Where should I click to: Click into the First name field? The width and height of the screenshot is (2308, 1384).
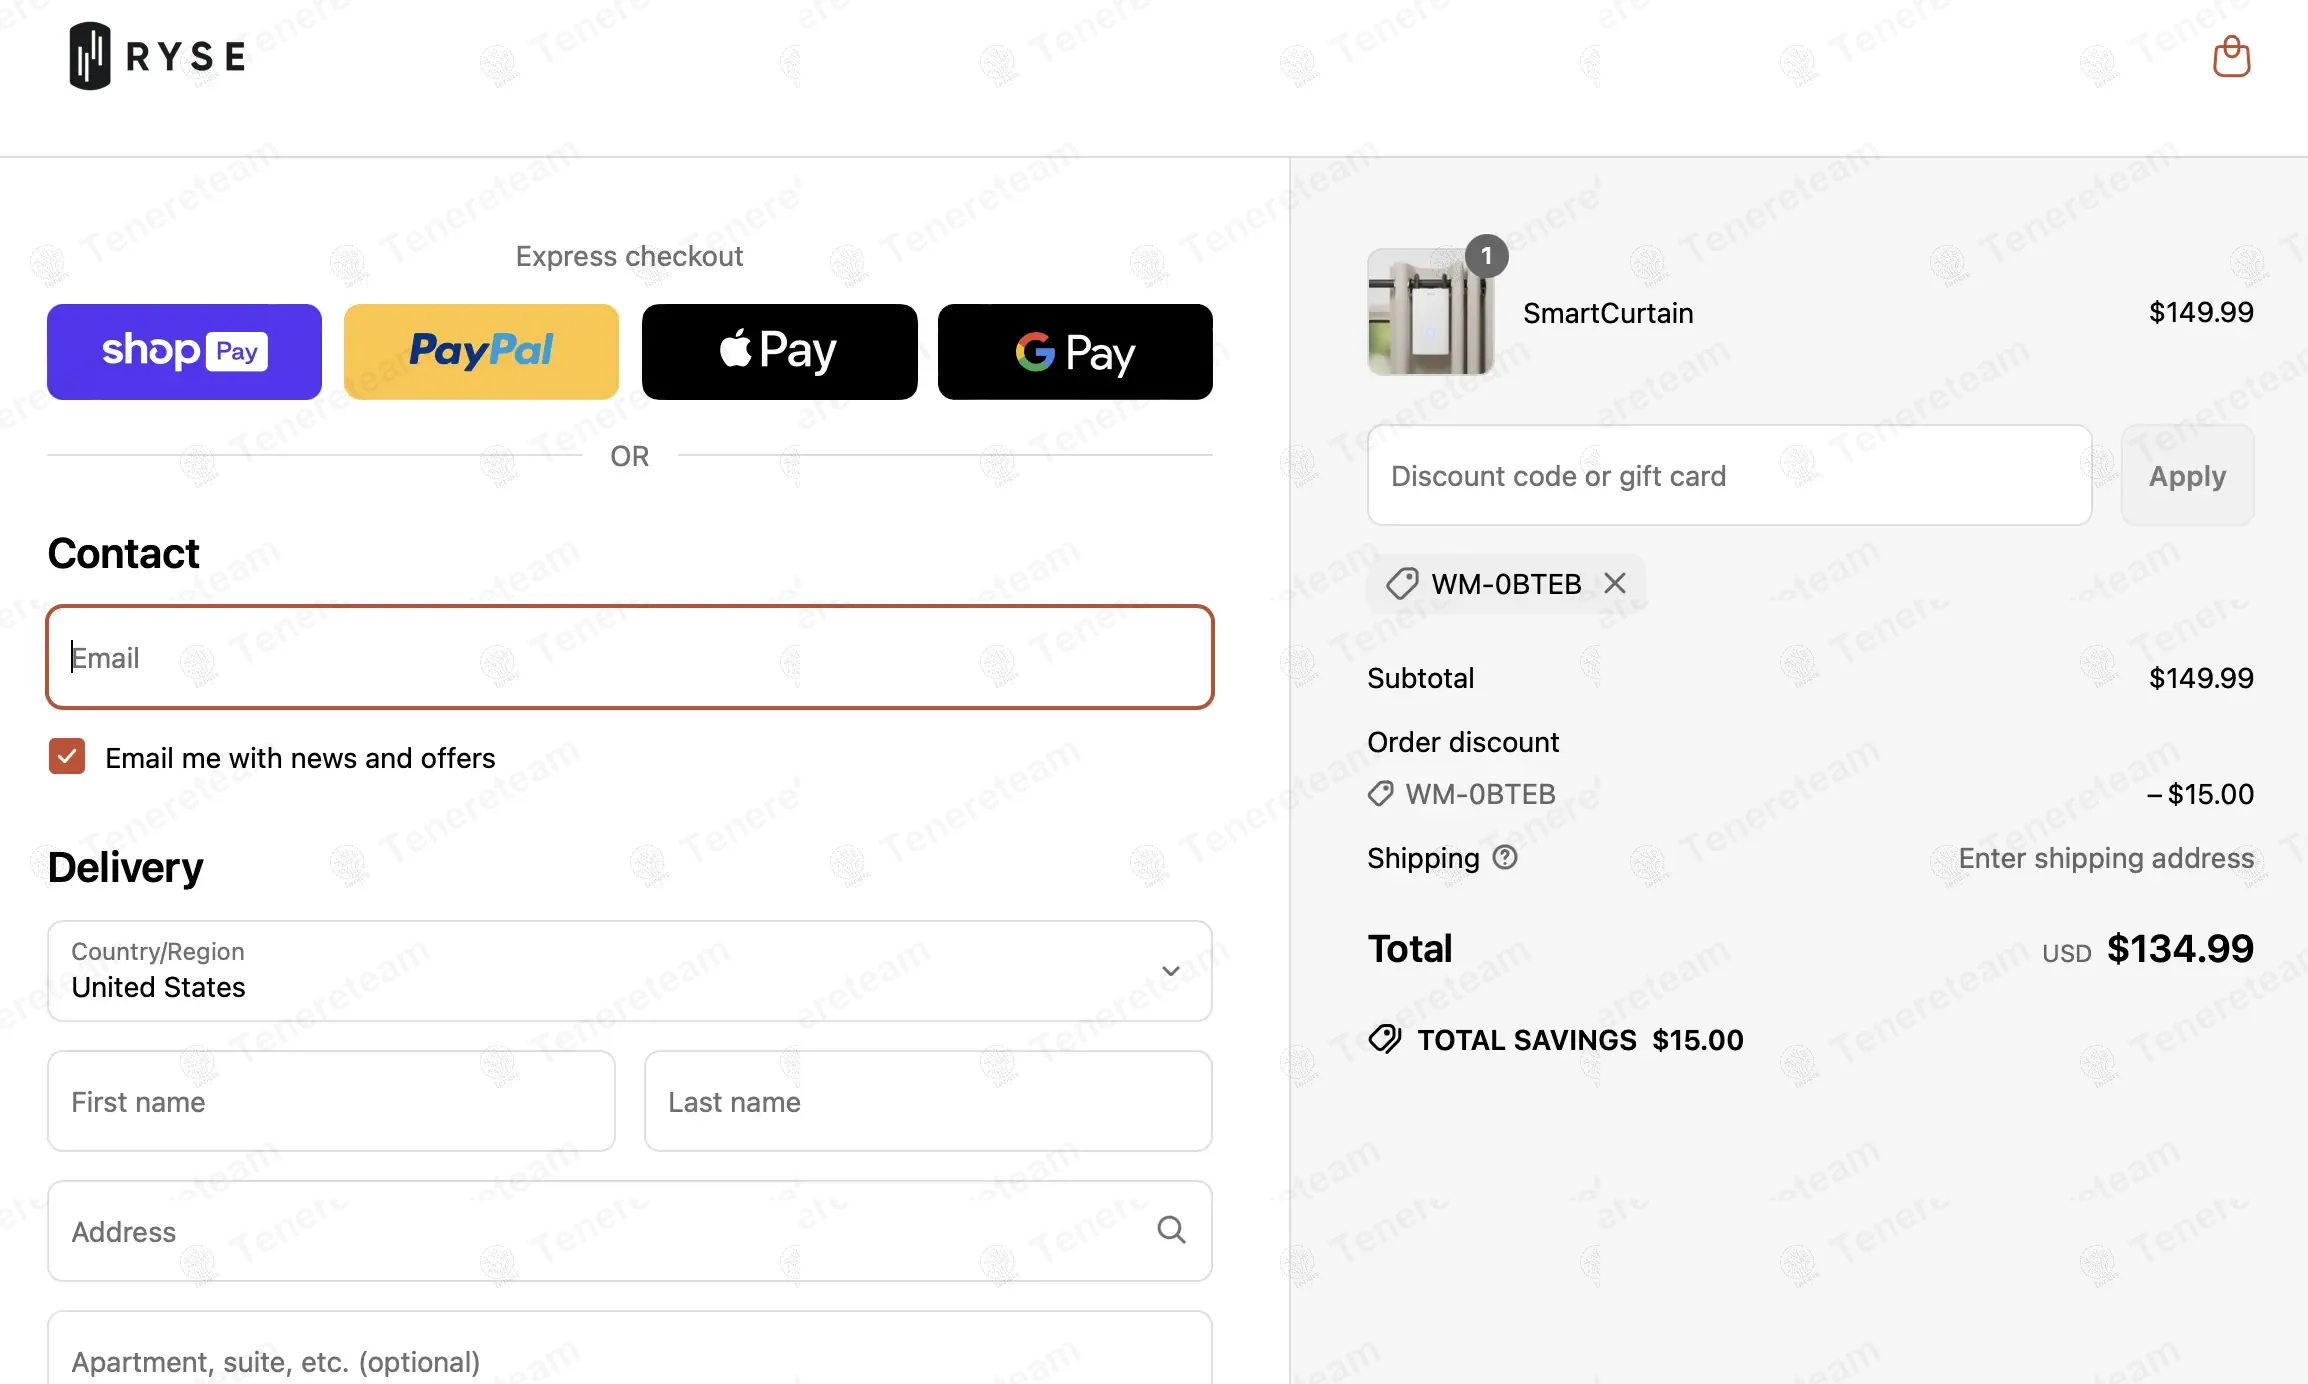pos(331,1101)
